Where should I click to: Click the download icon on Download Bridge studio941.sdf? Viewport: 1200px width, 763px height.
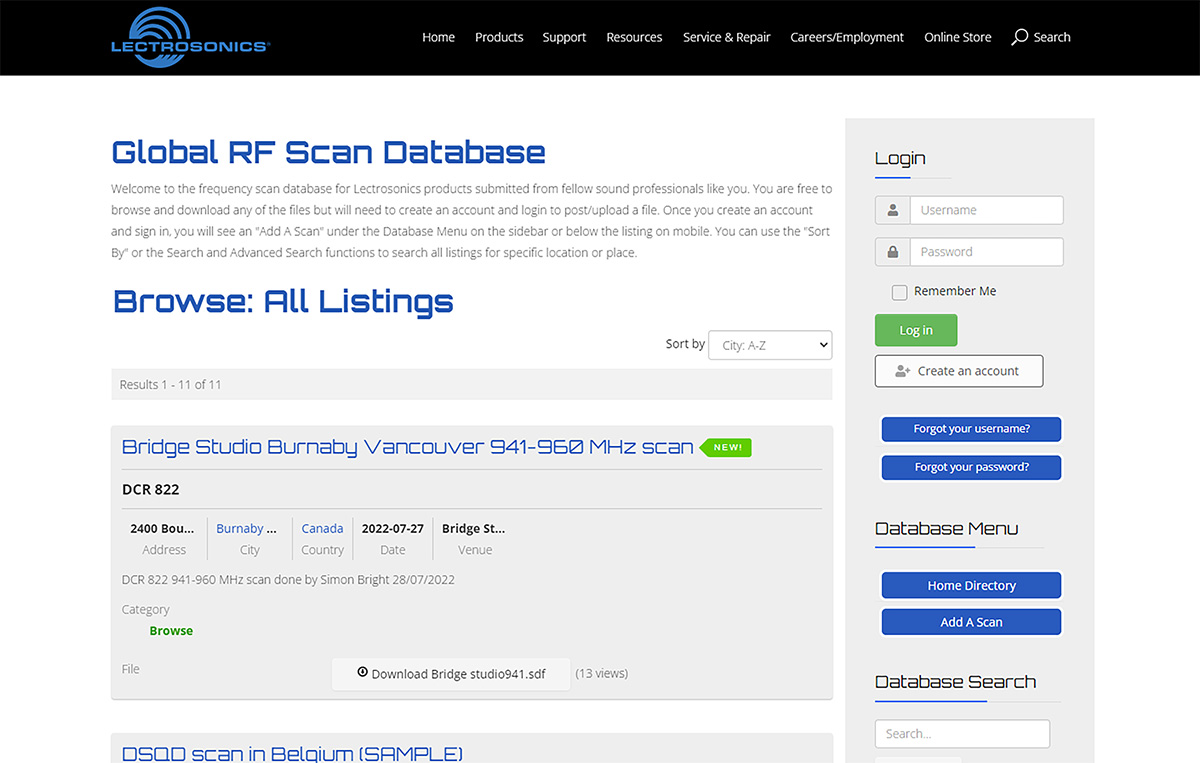(x=364, y=673)
